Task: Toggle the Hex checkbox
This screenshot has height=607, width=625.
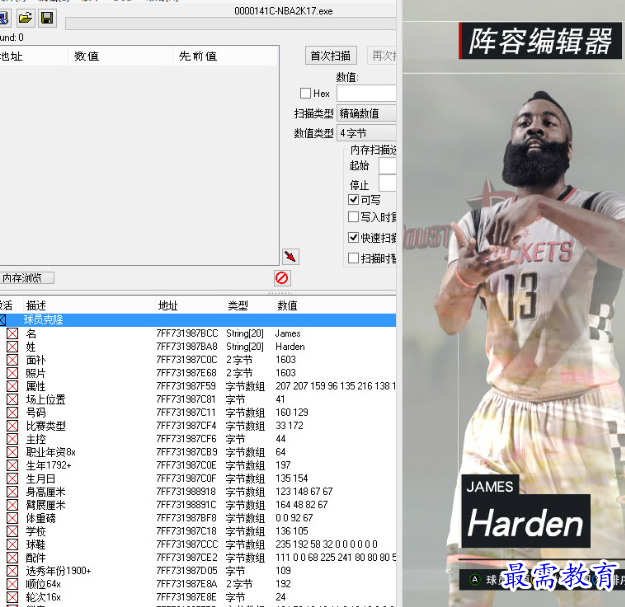Action: coord(305,93)
